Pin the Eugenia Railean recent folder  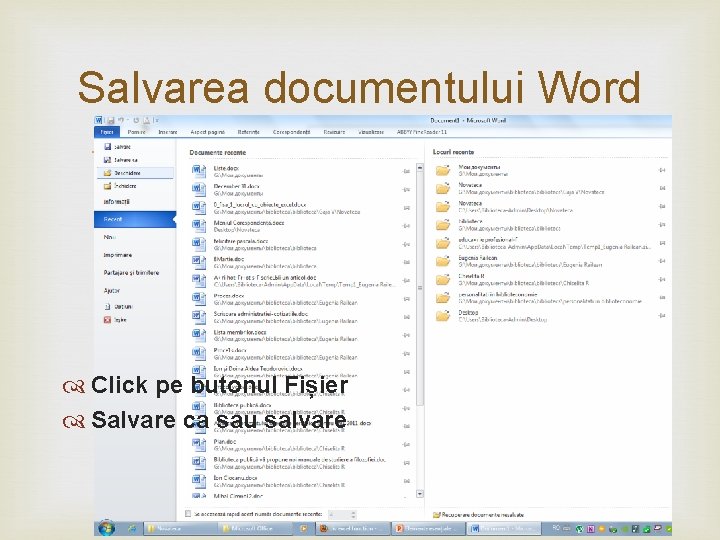(662, 261)
